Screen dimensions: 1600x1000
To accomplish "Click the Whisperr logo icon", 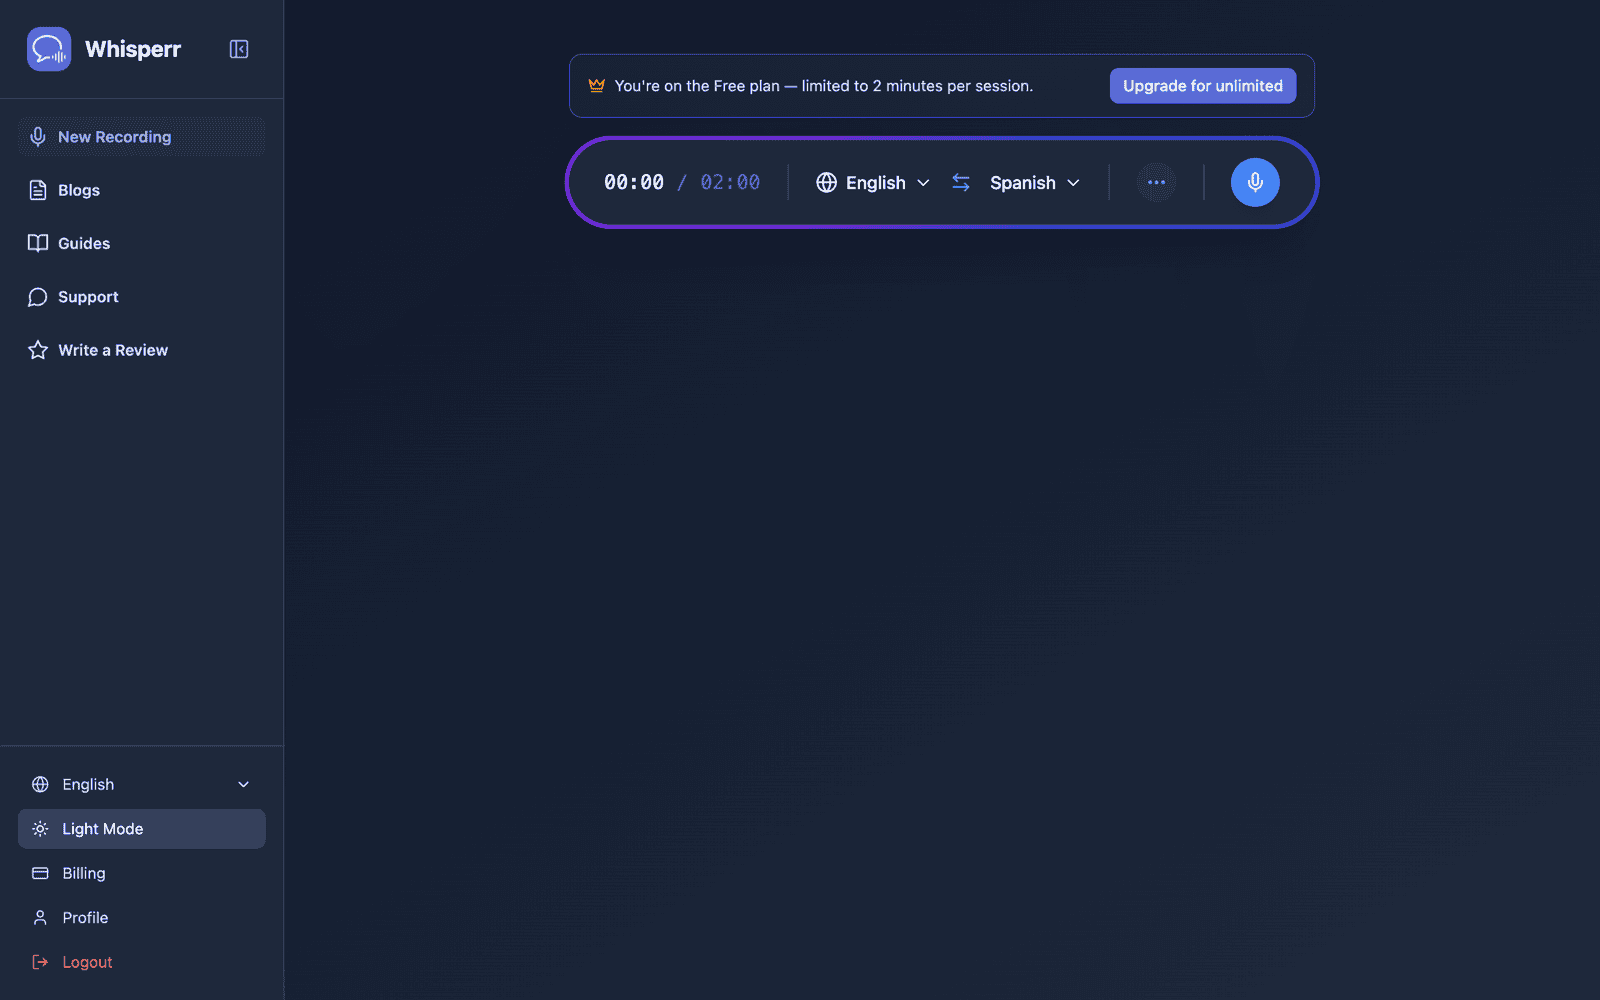I will coord(49,49).
